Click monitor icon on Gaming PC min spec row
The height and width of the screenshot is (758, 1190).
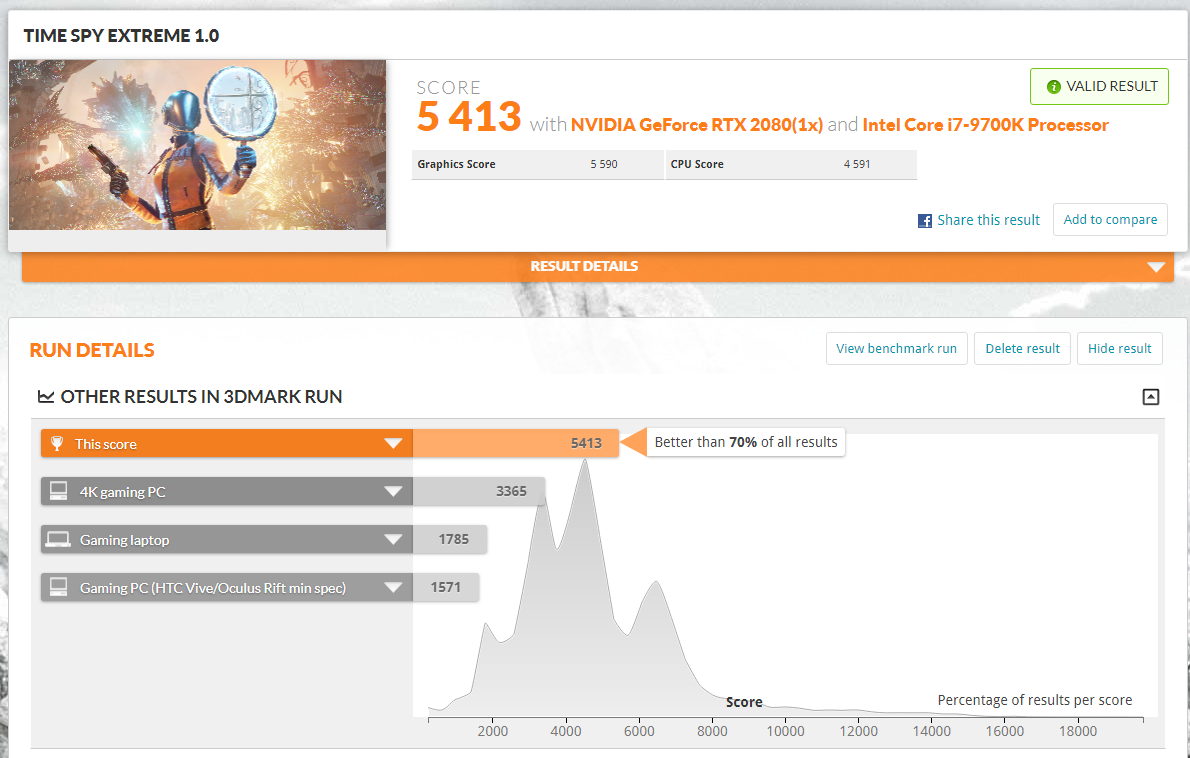(58, 587)
